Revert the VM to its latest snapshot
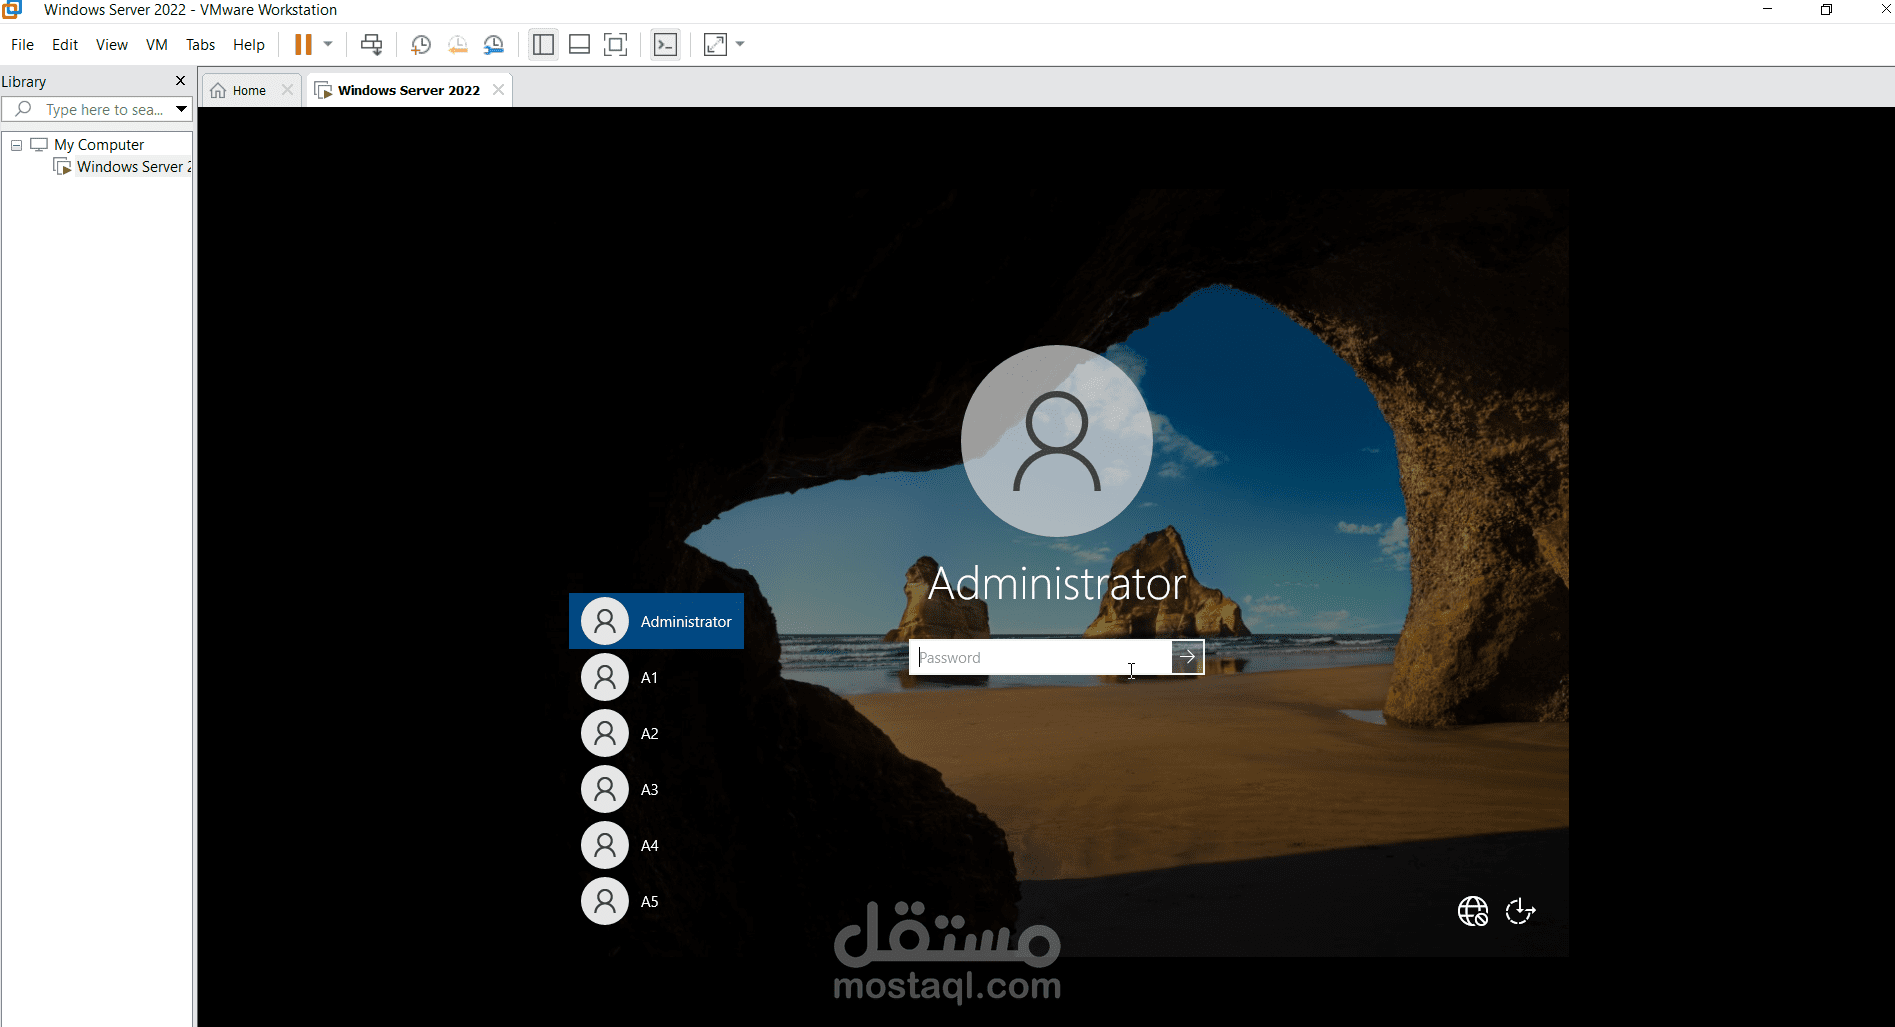The width and height of the screenshot is (1895, 1027). (458, 44)
